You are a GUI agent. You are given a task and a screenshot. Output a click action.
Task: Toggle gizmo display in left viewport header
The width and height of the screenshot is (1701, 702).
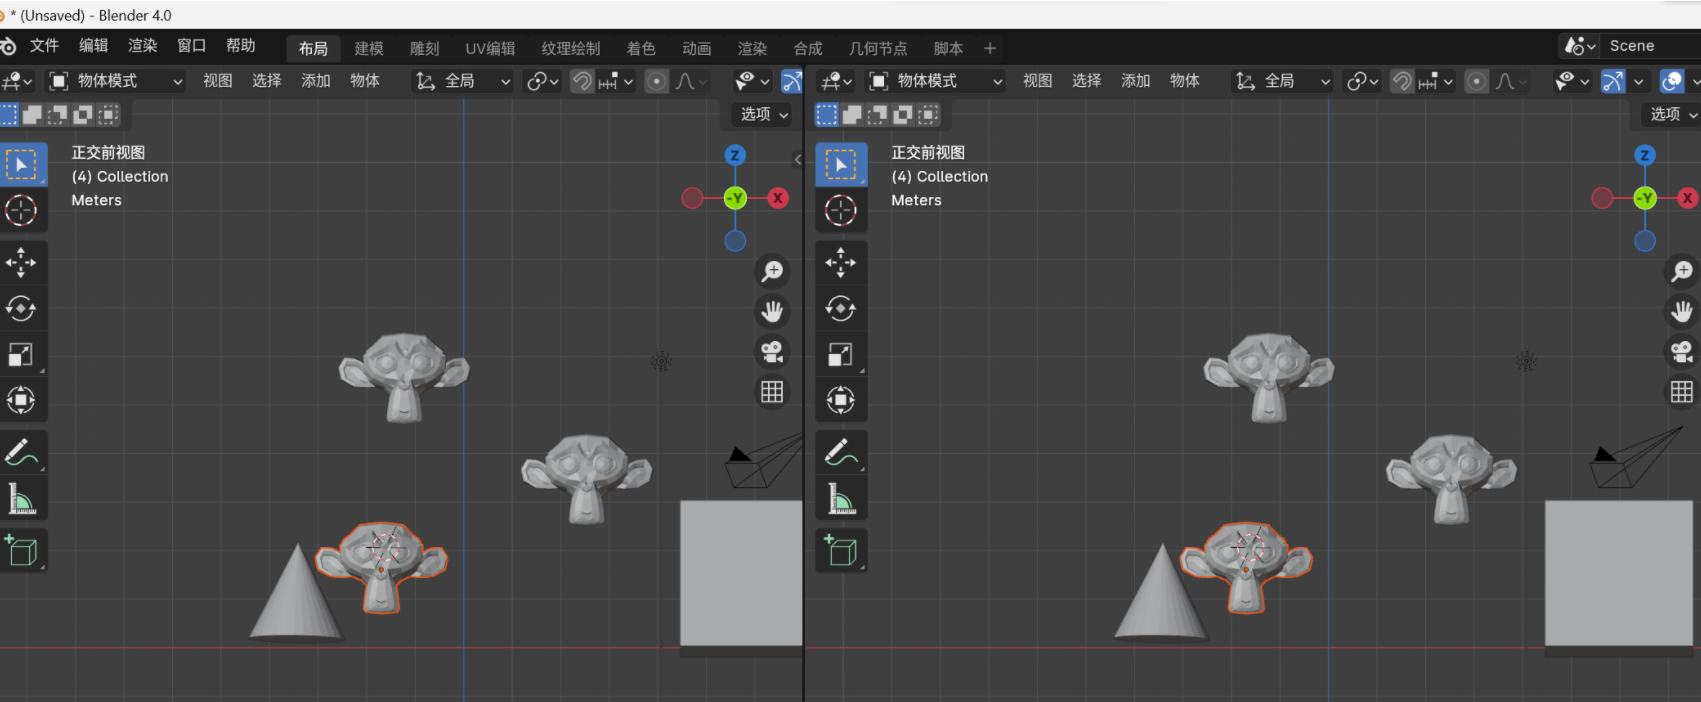click(791, 81)
